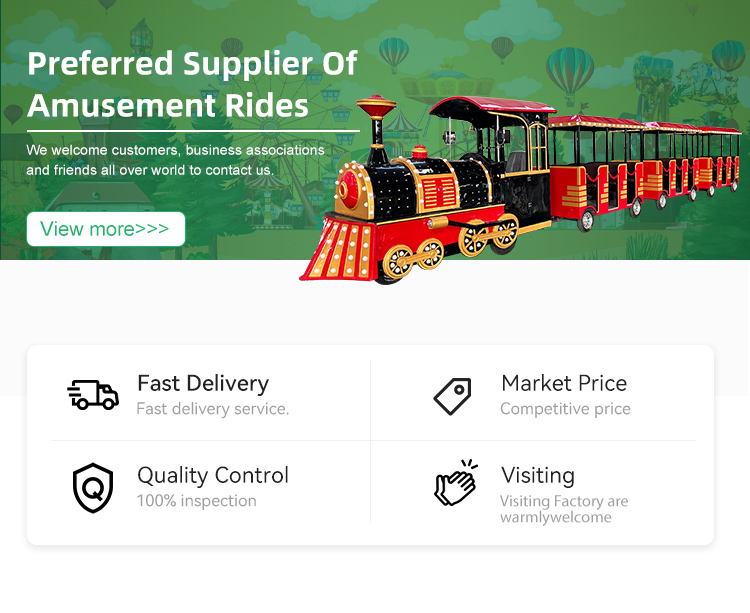Select the Visiting heading
The width and height of the screenshot is (750, 613).
click(538, 475)
